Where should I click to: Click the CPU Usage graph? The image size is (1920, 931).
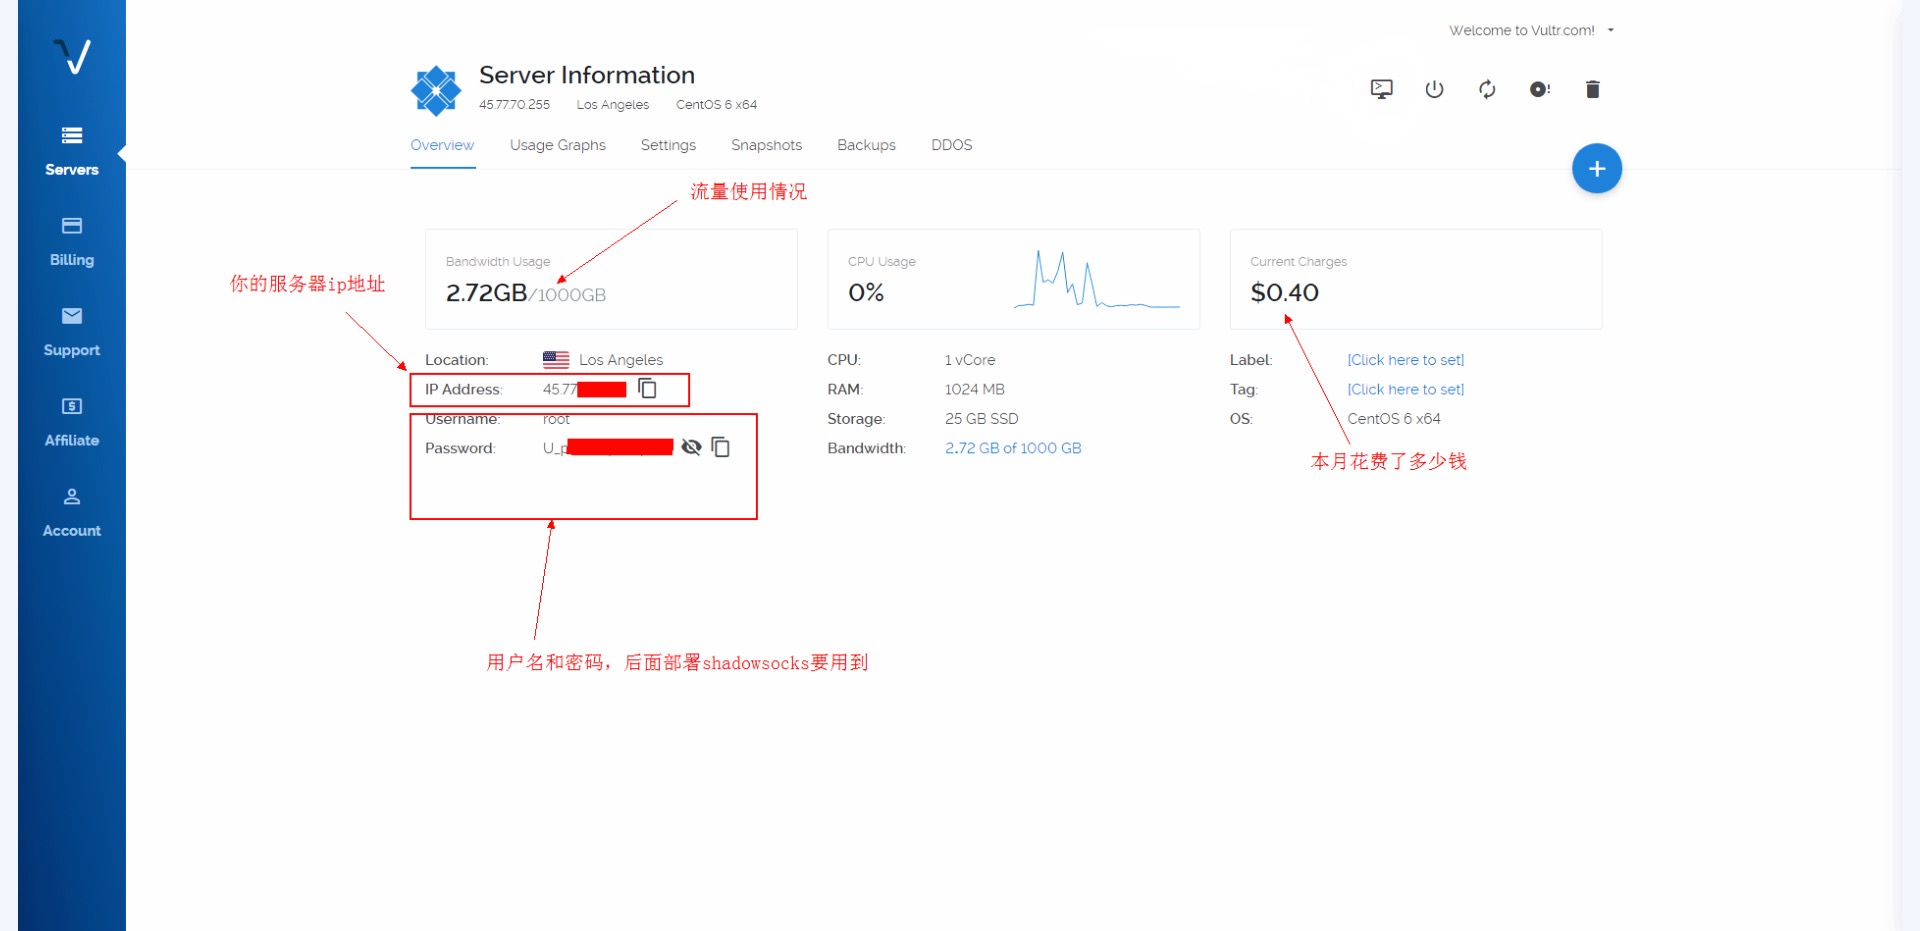[1096, 280]
